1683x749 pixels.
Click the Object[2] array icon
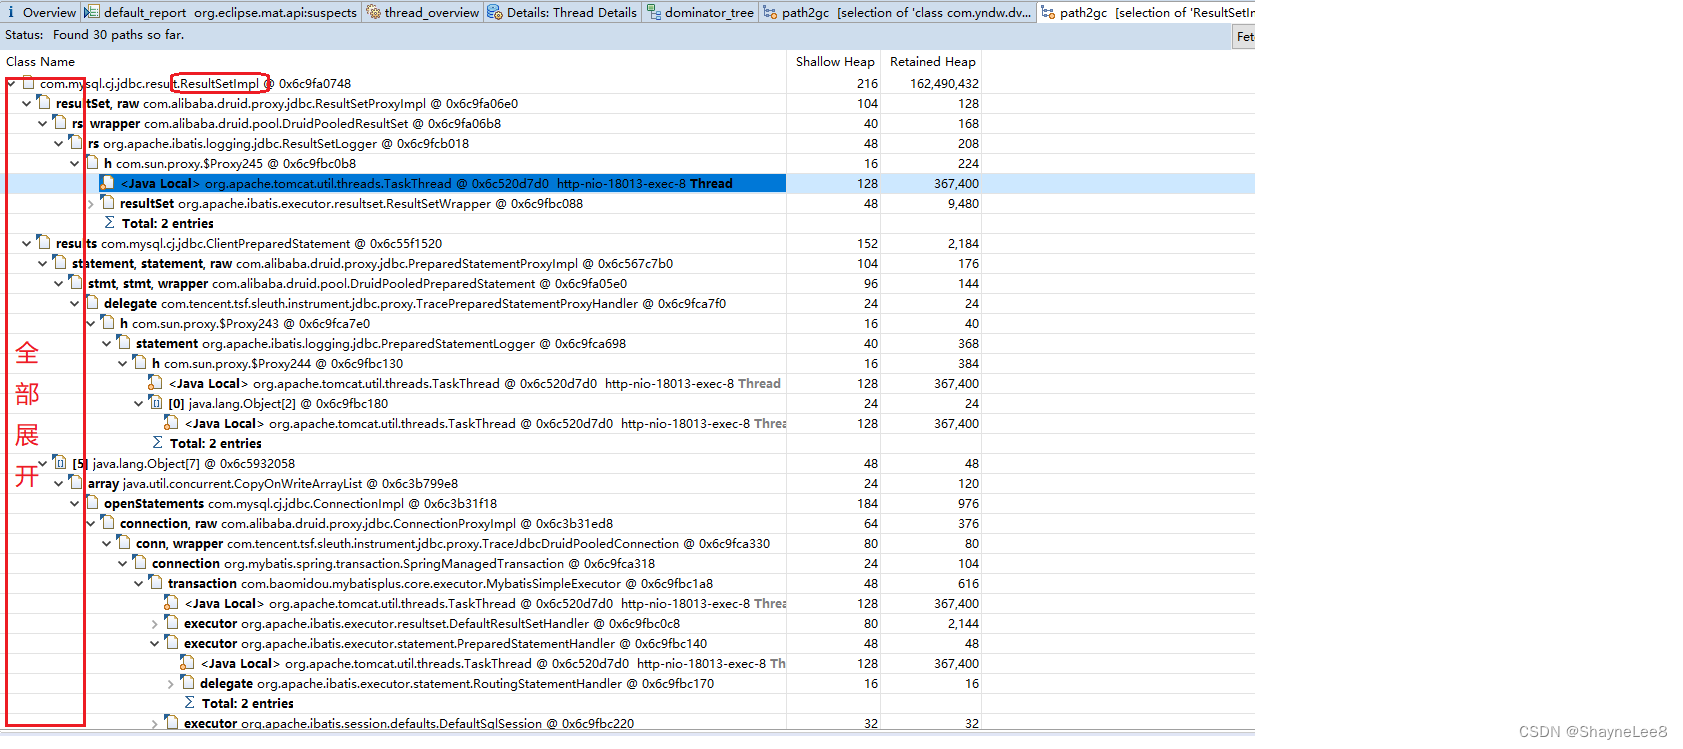pos(156,403)
